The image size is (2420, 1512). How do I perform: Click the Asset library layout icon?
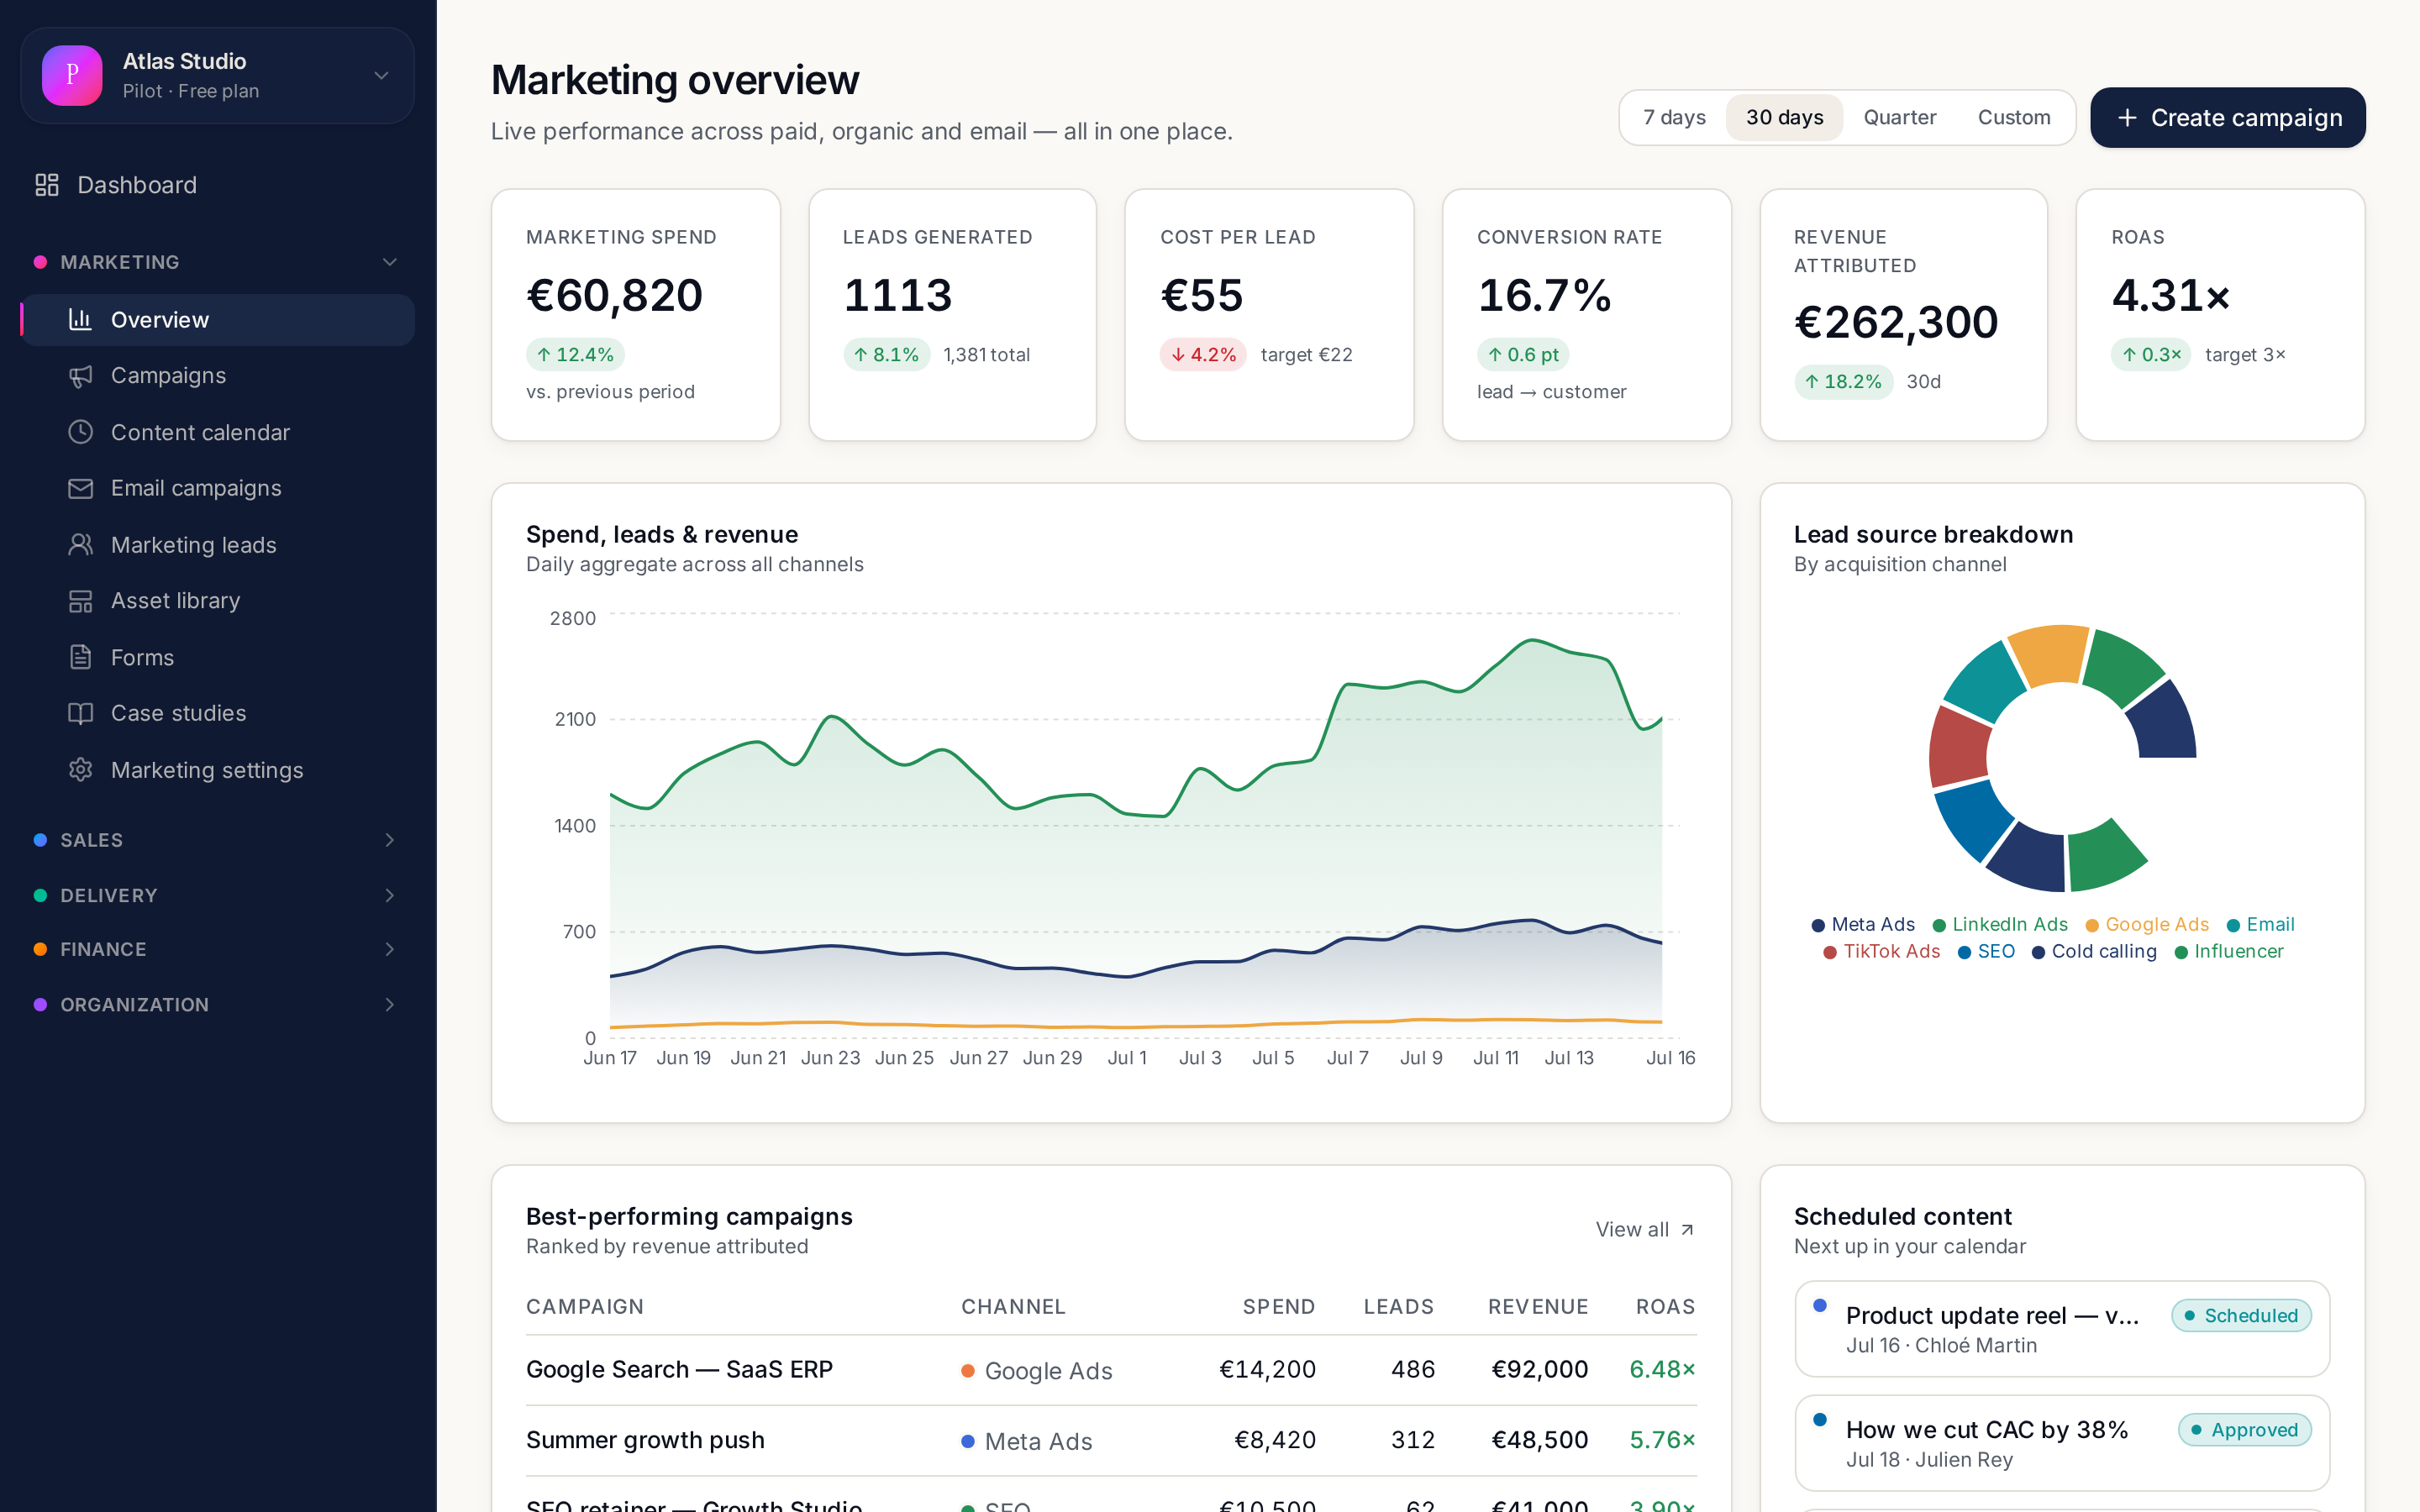(x=80, y=601)
